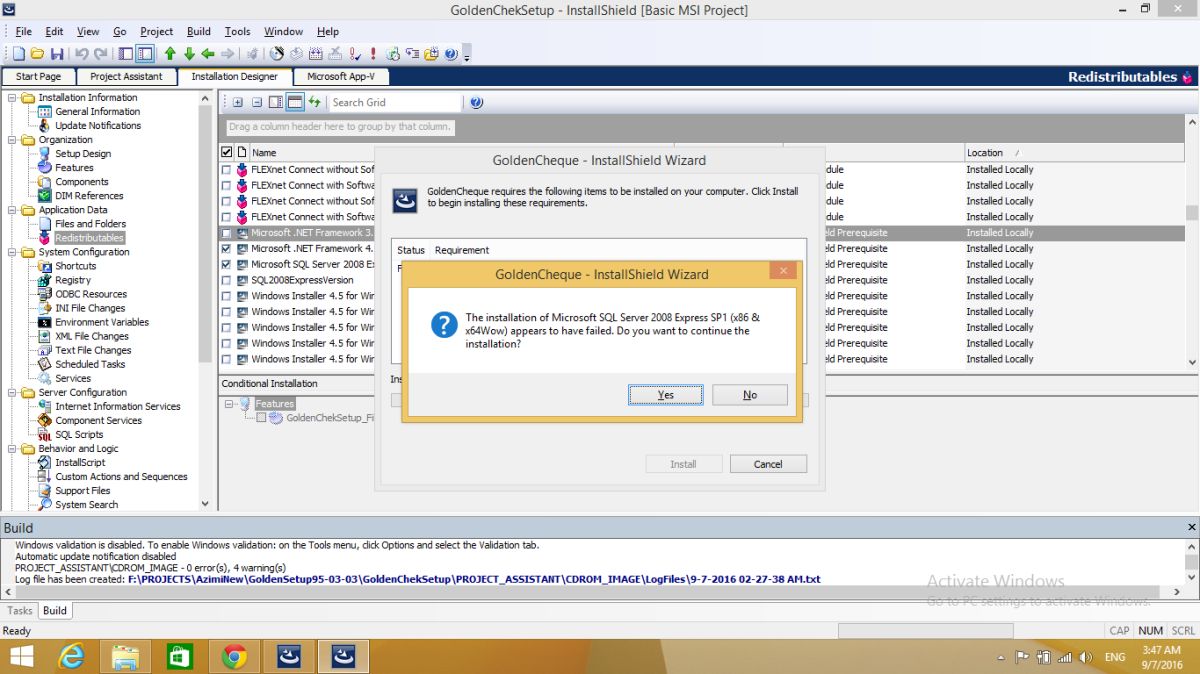Click Yes to continue the installation

tap(666, 395)
